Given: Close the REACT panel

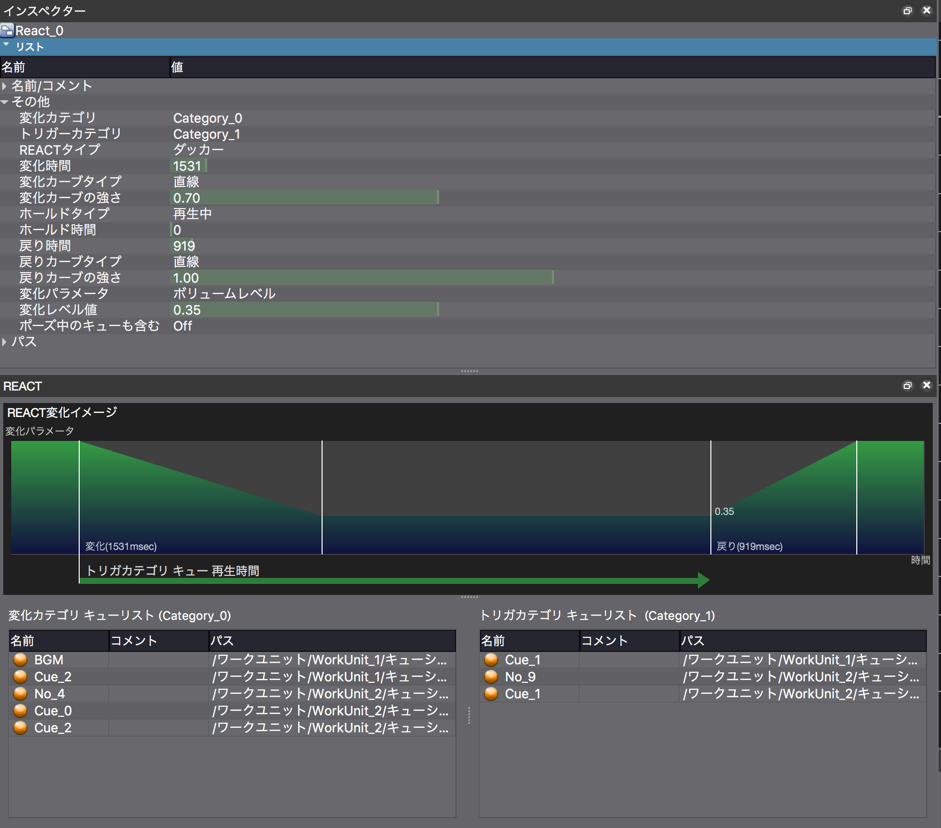Looking at the screenshot, I should 926,386.
